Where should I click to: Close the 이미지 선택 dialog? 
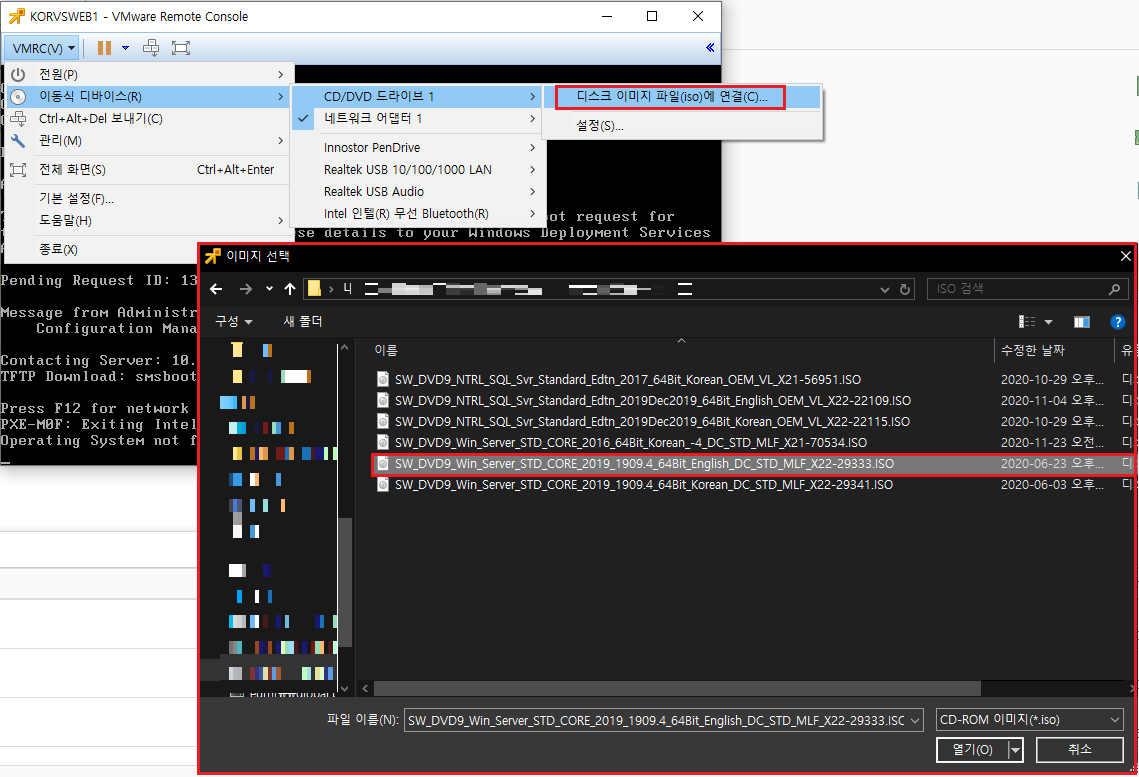pyautogui.click(x=1125, y=256)
